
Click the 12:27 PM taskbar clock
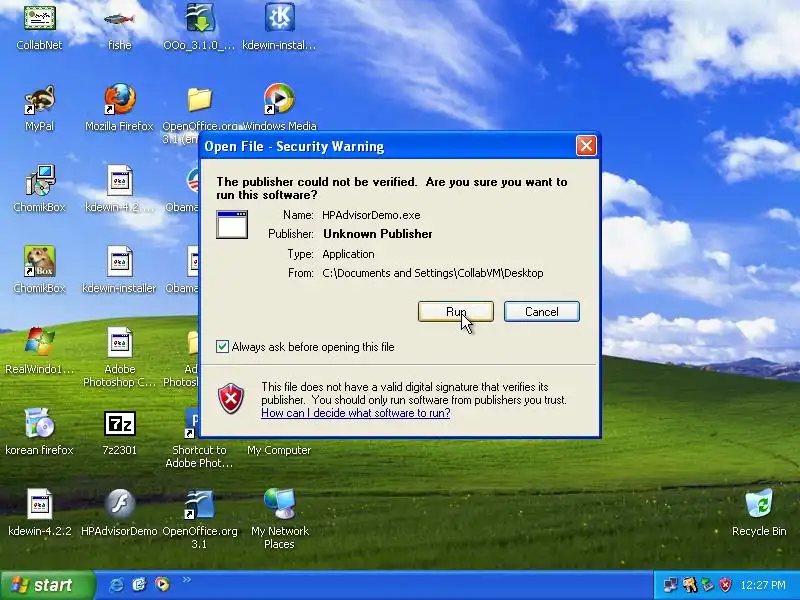tap(763, 585)
